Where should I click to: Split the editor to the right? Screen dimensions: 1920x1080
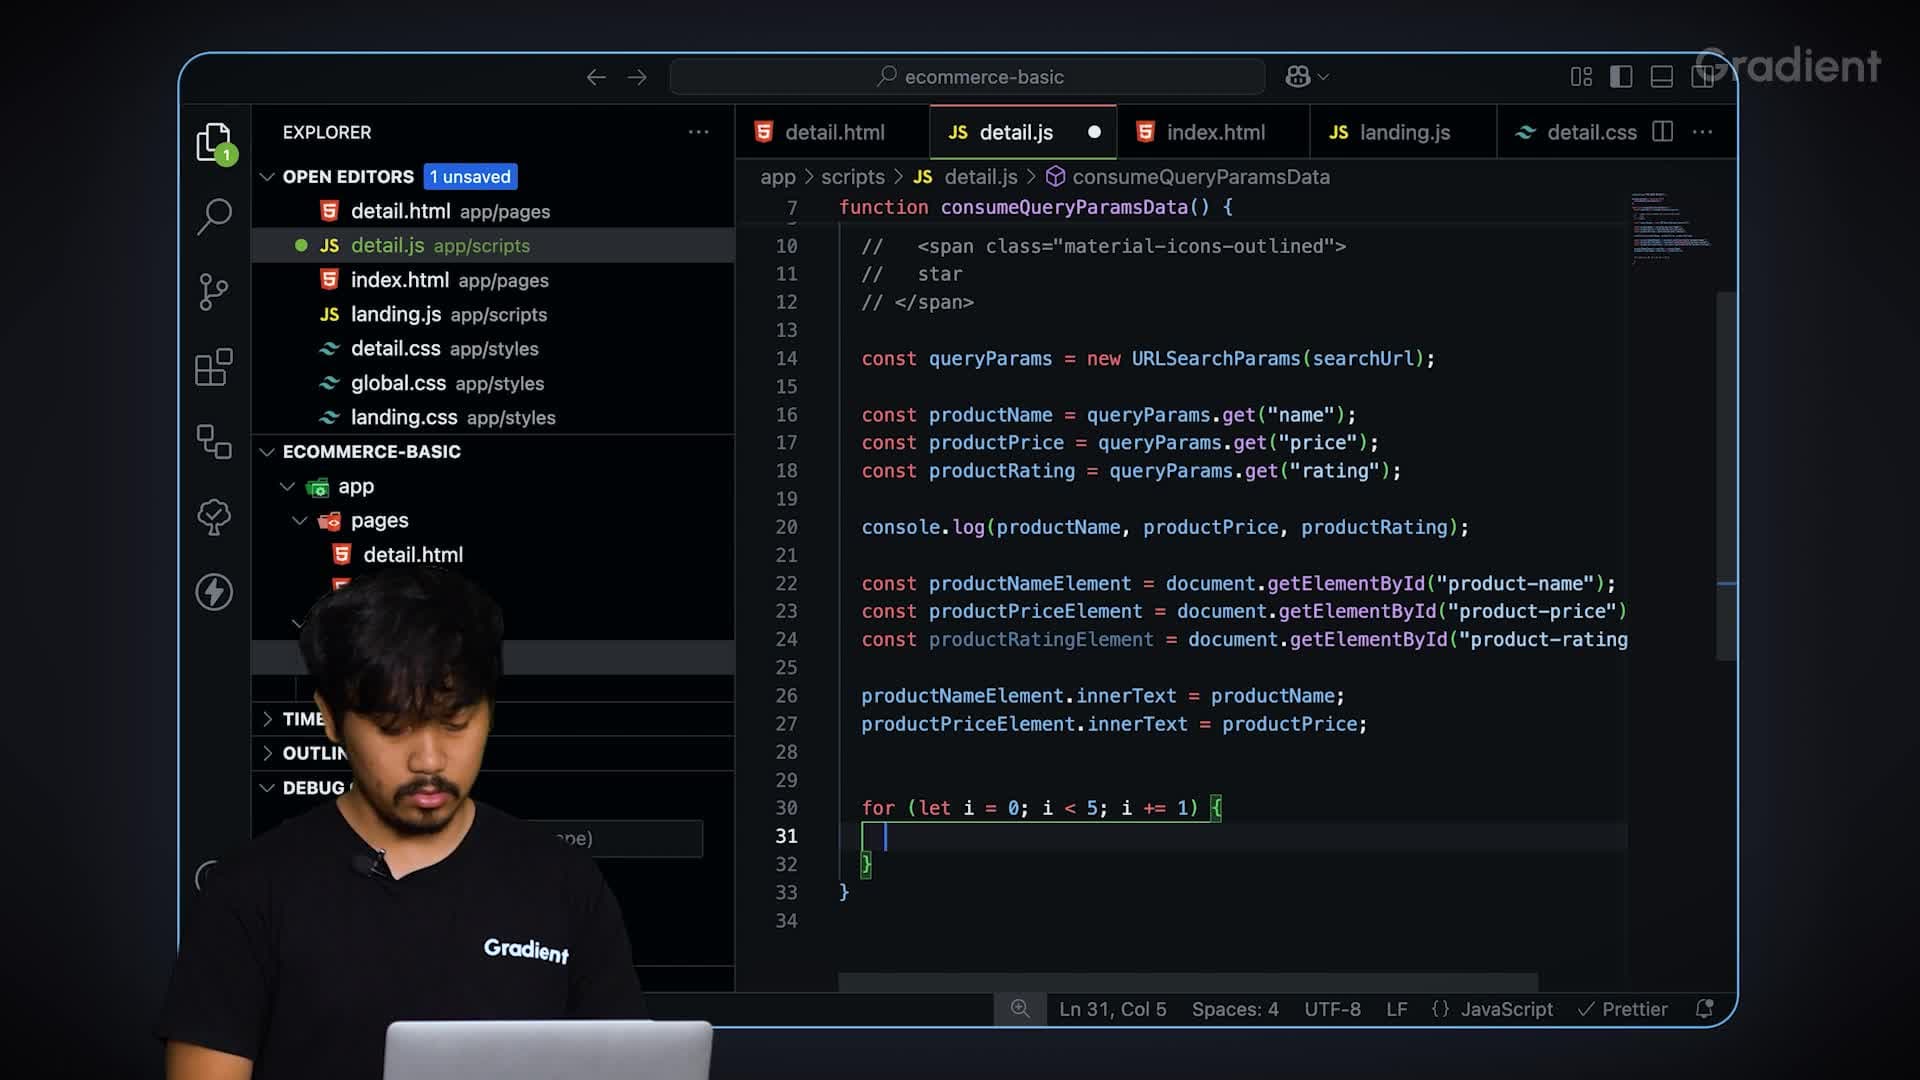pyautogui.click(x=1663, y=132)
